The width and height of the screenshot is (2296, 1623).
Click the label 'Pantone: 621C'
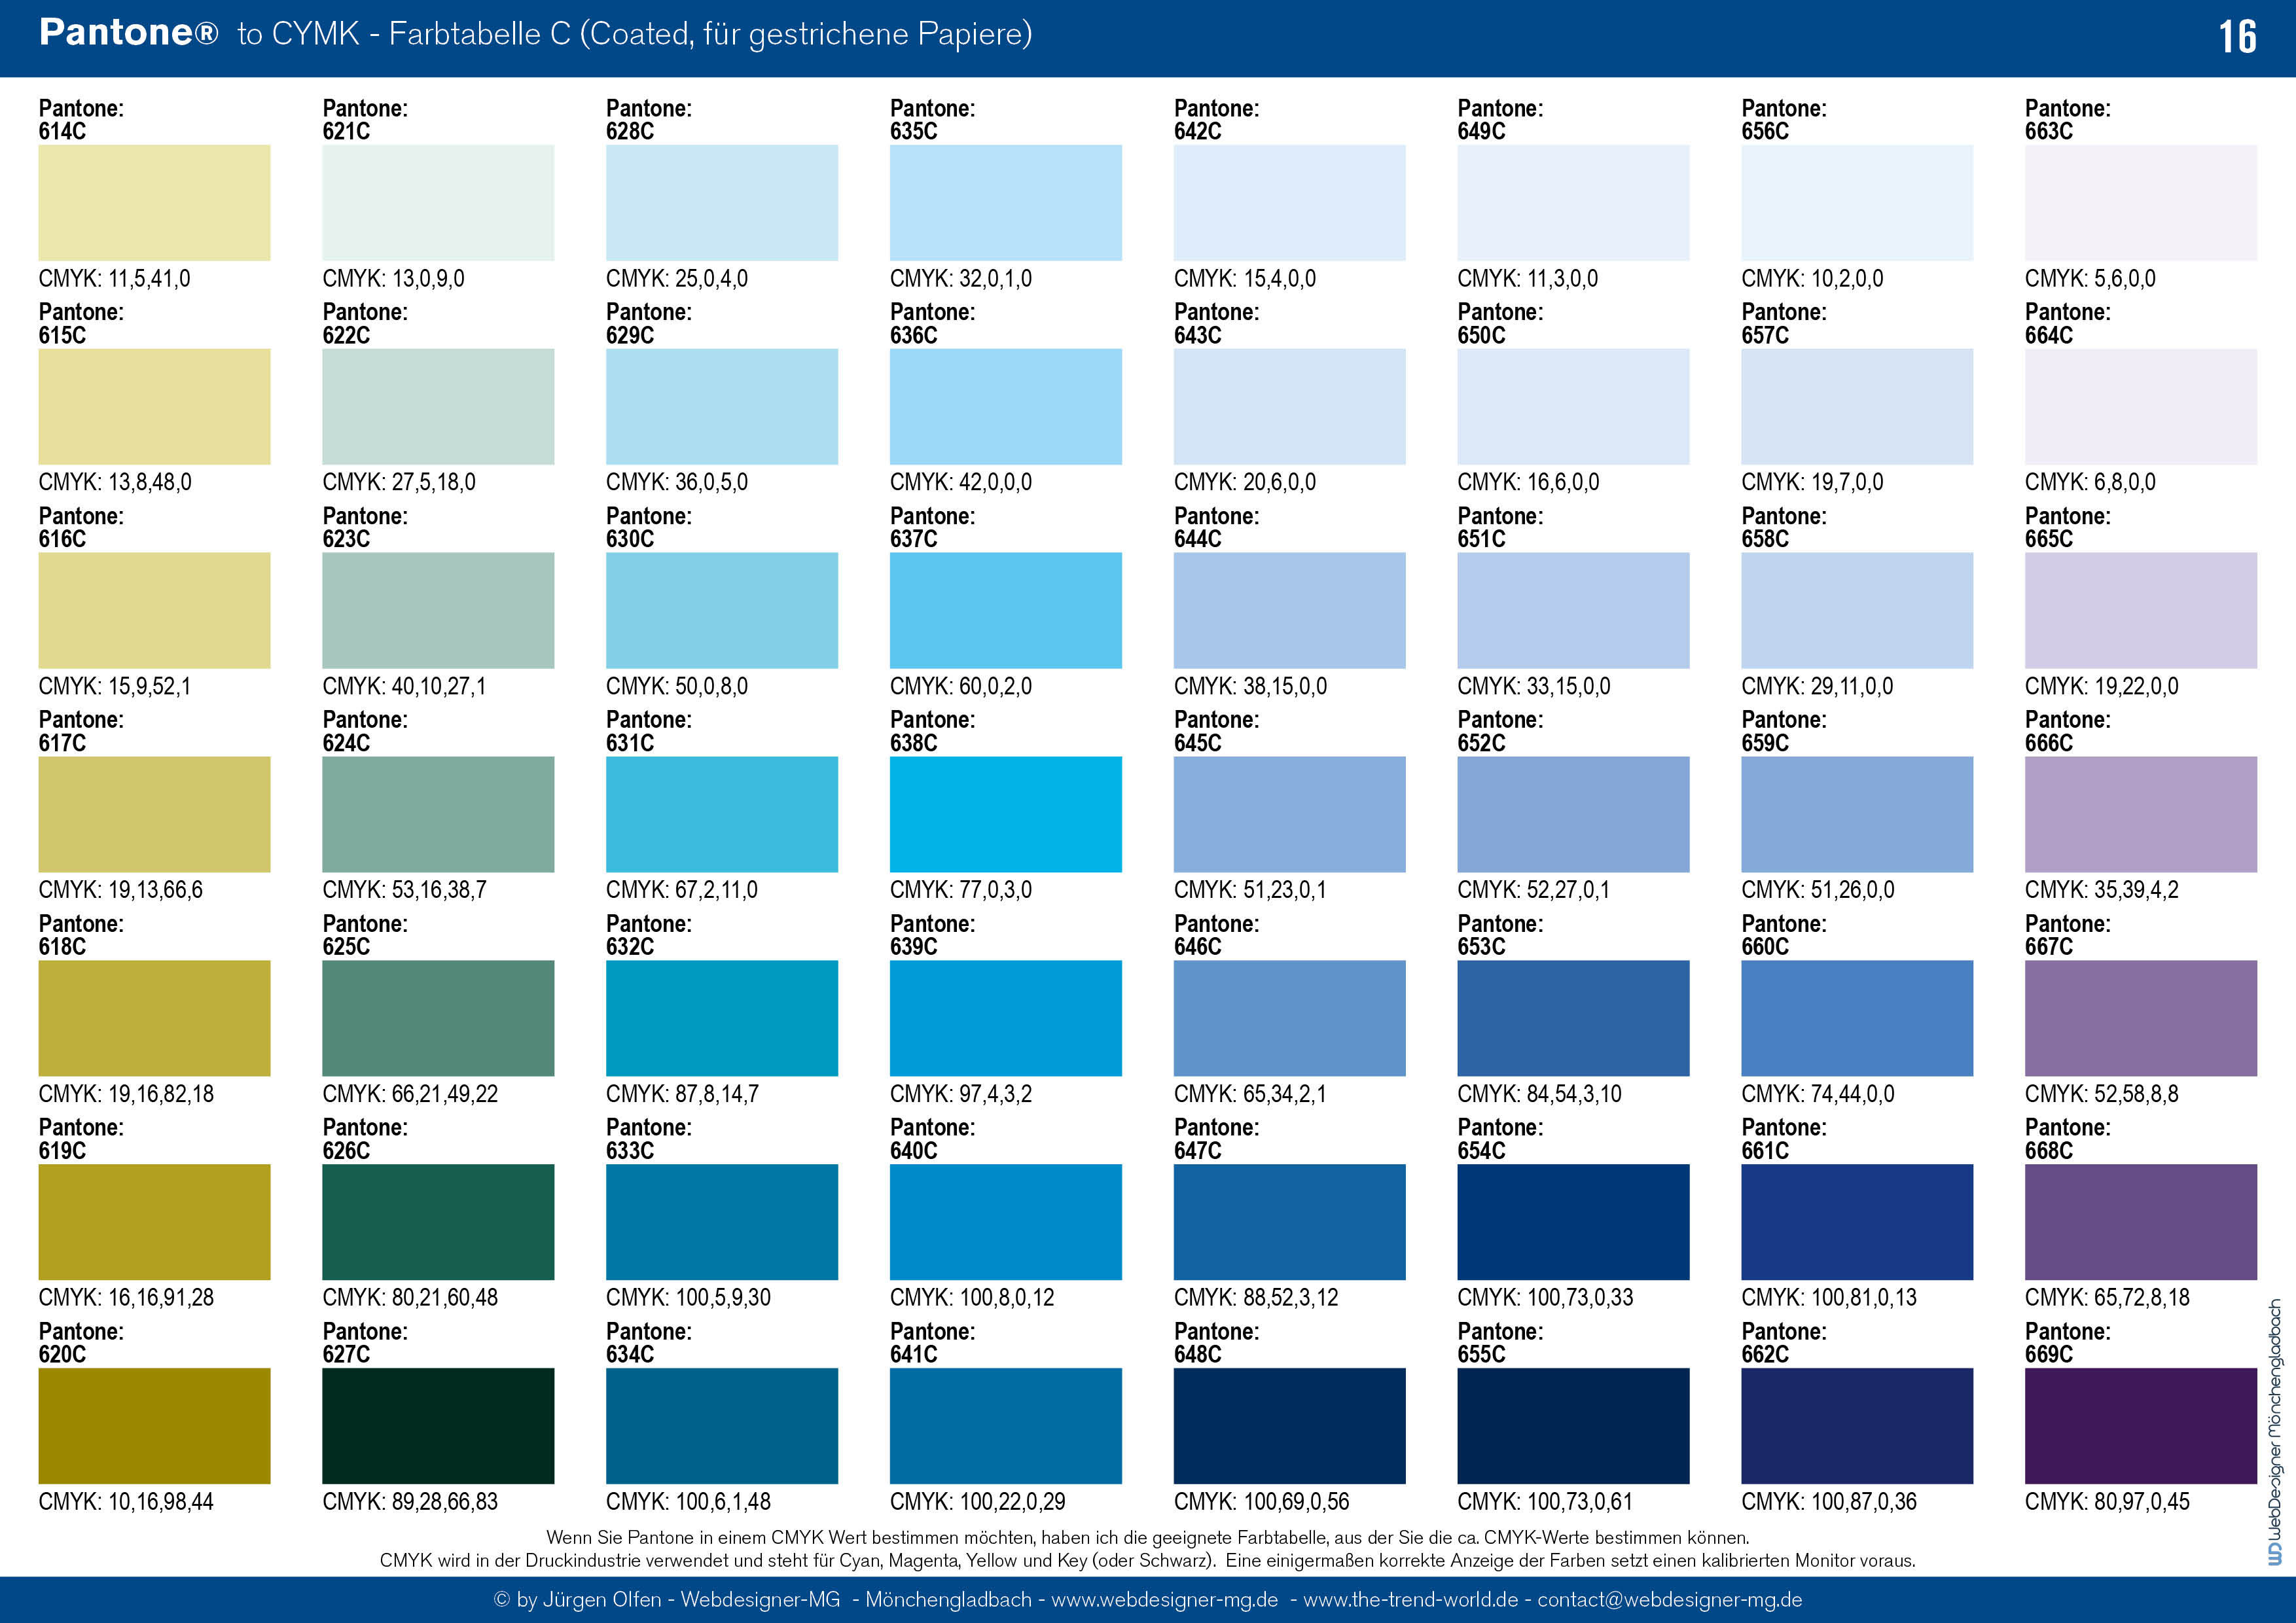click(x=365, y=120)
